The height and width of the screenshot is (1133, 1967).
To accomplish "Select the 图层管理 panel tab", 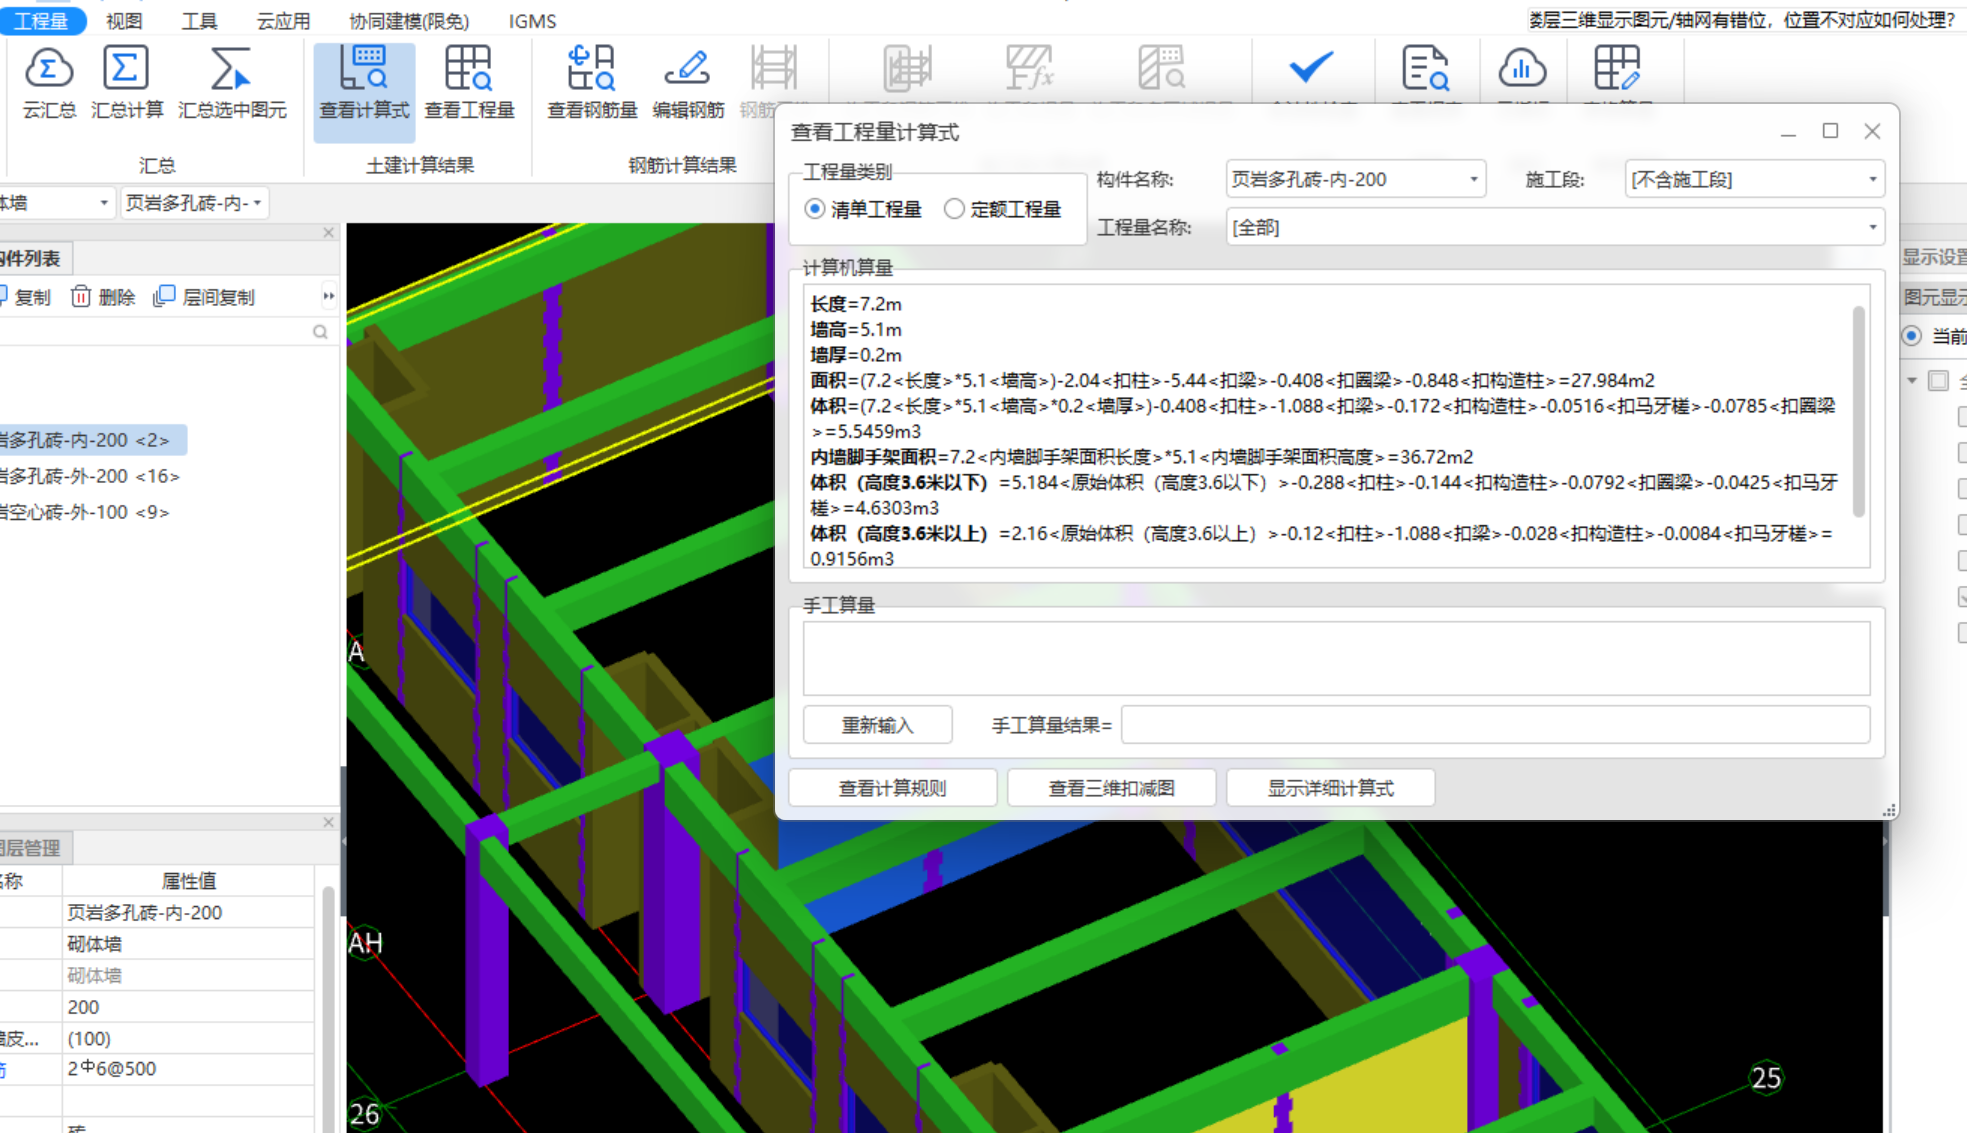I will coord(34,848).
